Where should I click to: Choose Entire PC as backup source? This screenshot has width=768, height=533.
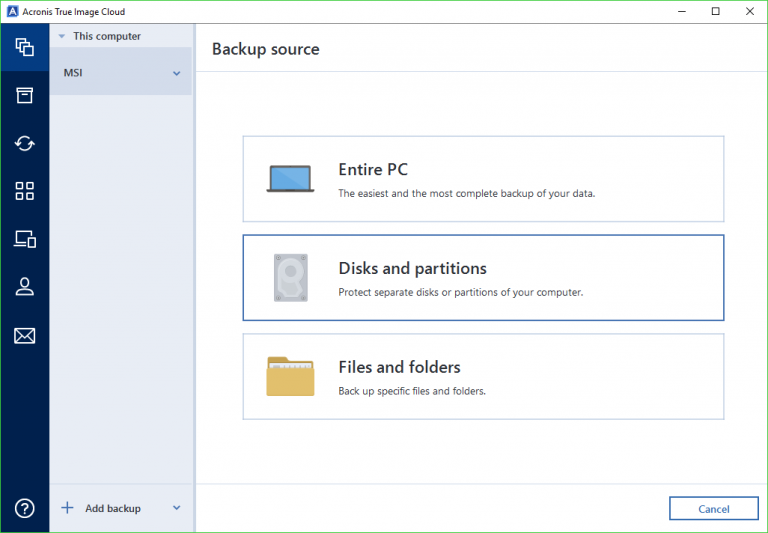pyautogui.click(x=483, y=179)
